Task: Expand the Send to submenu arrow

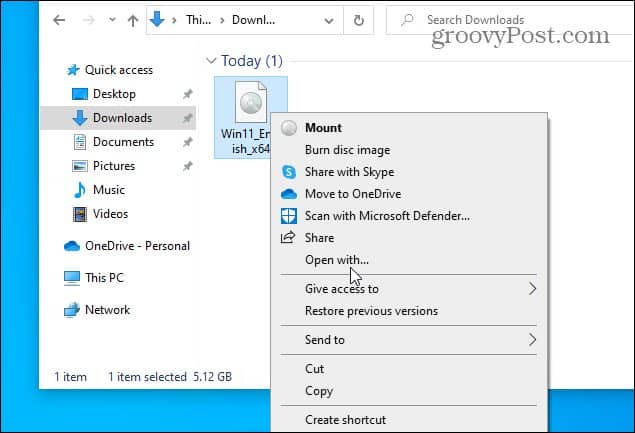Action: (x=531, y=340)
